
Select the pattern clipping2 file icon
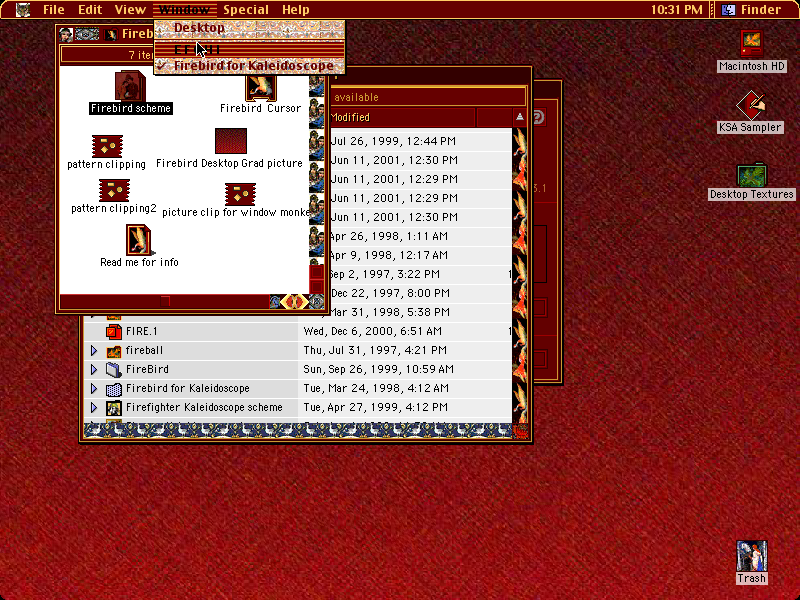click(x=114, y=190)
